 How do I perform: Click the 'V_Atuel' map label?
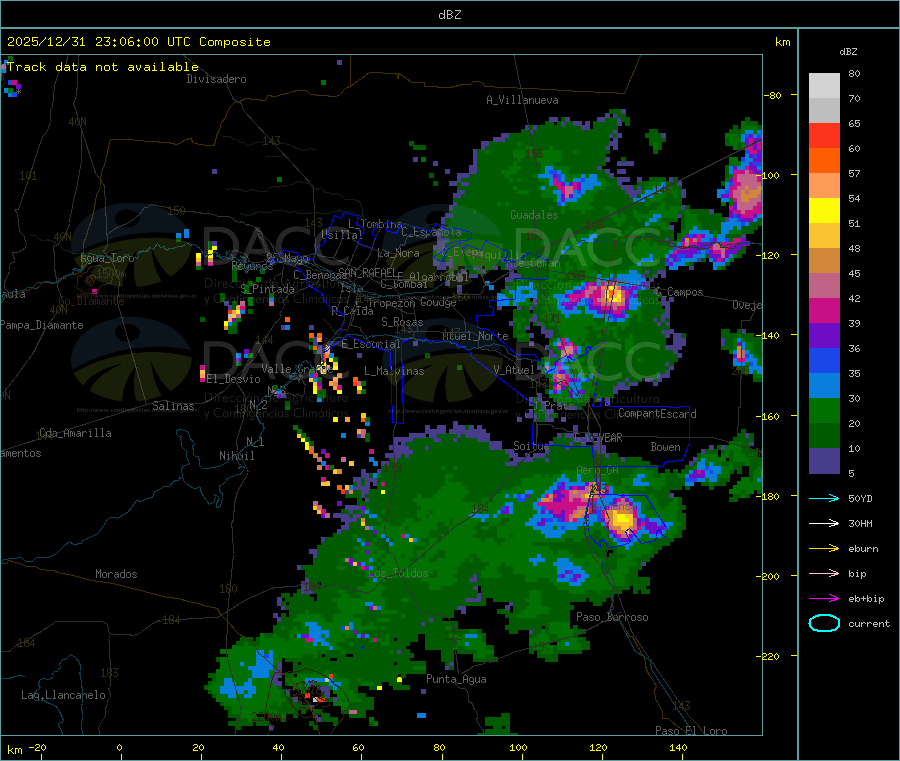point(514,370)
